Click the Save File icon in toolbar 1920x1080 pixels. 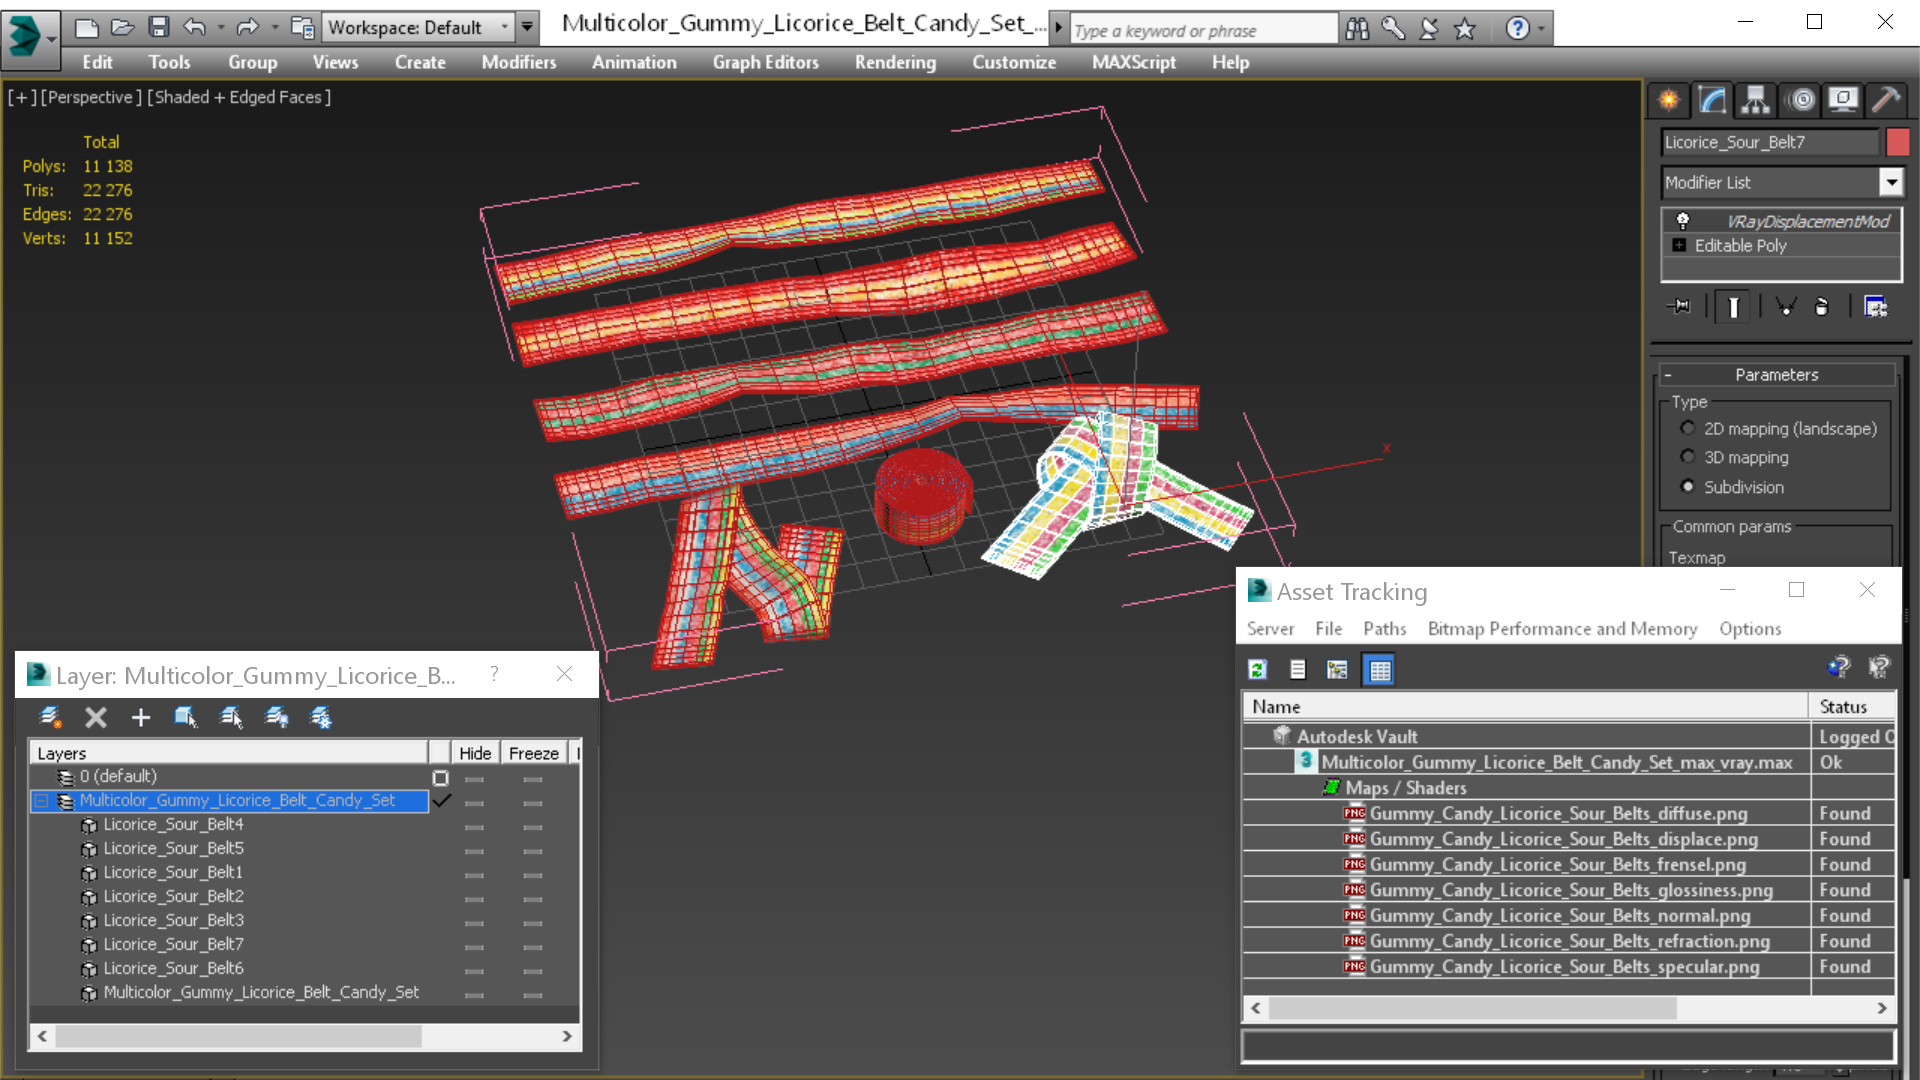pyautogui.click(x=158, y=27)
